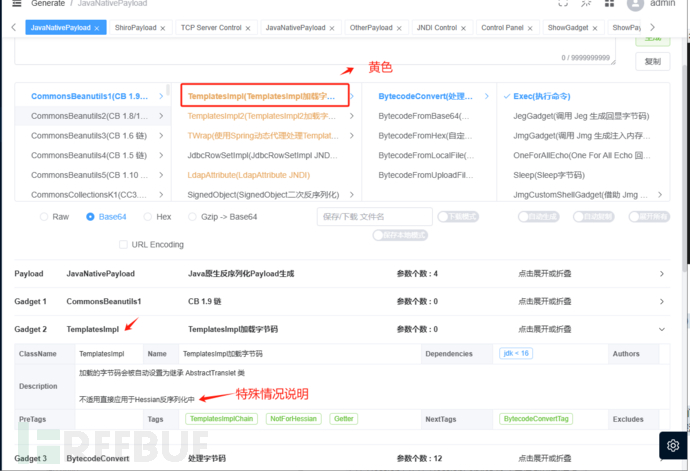The height and width of the screenshot is (471, 690).
Task: Select JdbcRowSetImpl JNDI option
Action: pos(262,155)
